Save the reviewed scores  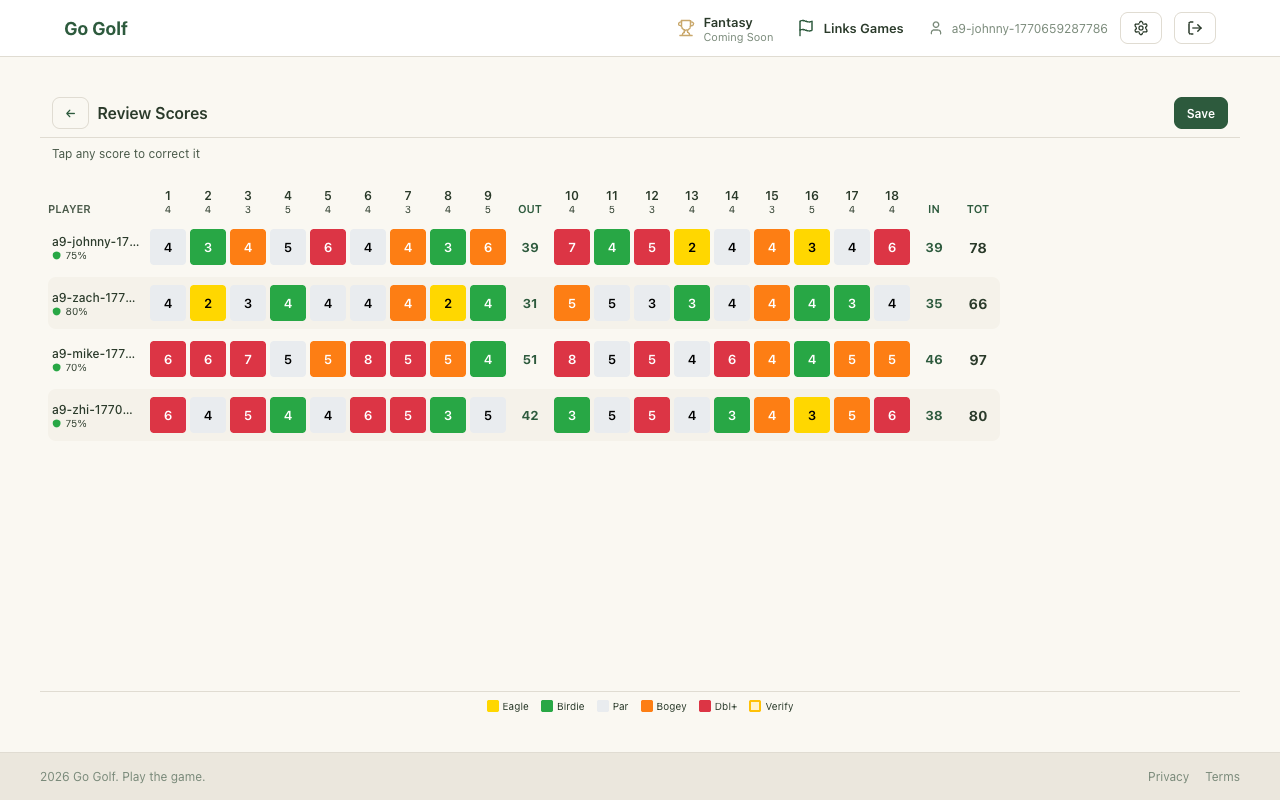click(1200, 113)
